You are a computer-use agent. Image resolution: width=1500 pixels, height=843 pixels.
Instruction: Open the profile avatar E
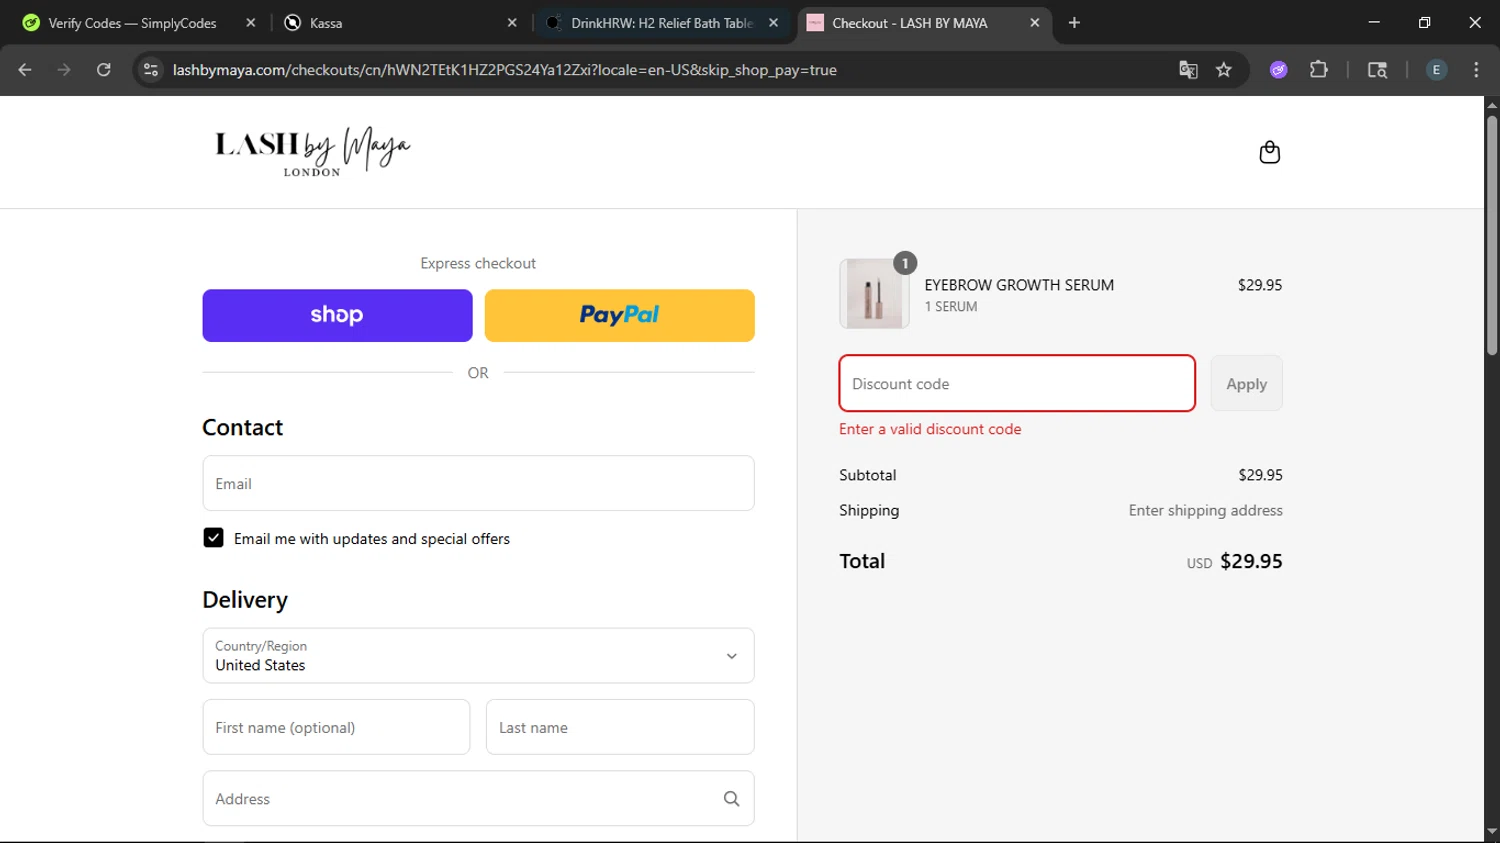point(1436,70)
